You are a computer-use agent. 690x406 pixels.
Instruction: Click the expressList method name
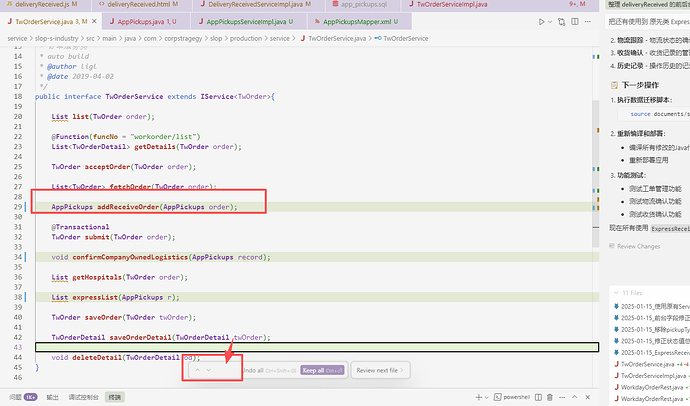(95, 297)
